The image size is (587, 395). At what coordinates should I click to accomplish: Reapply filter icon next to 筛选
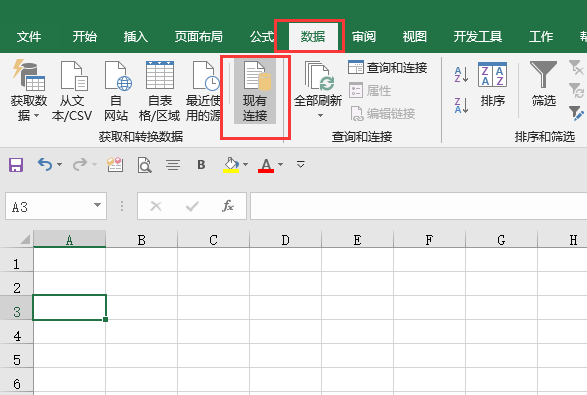[576, 90]
